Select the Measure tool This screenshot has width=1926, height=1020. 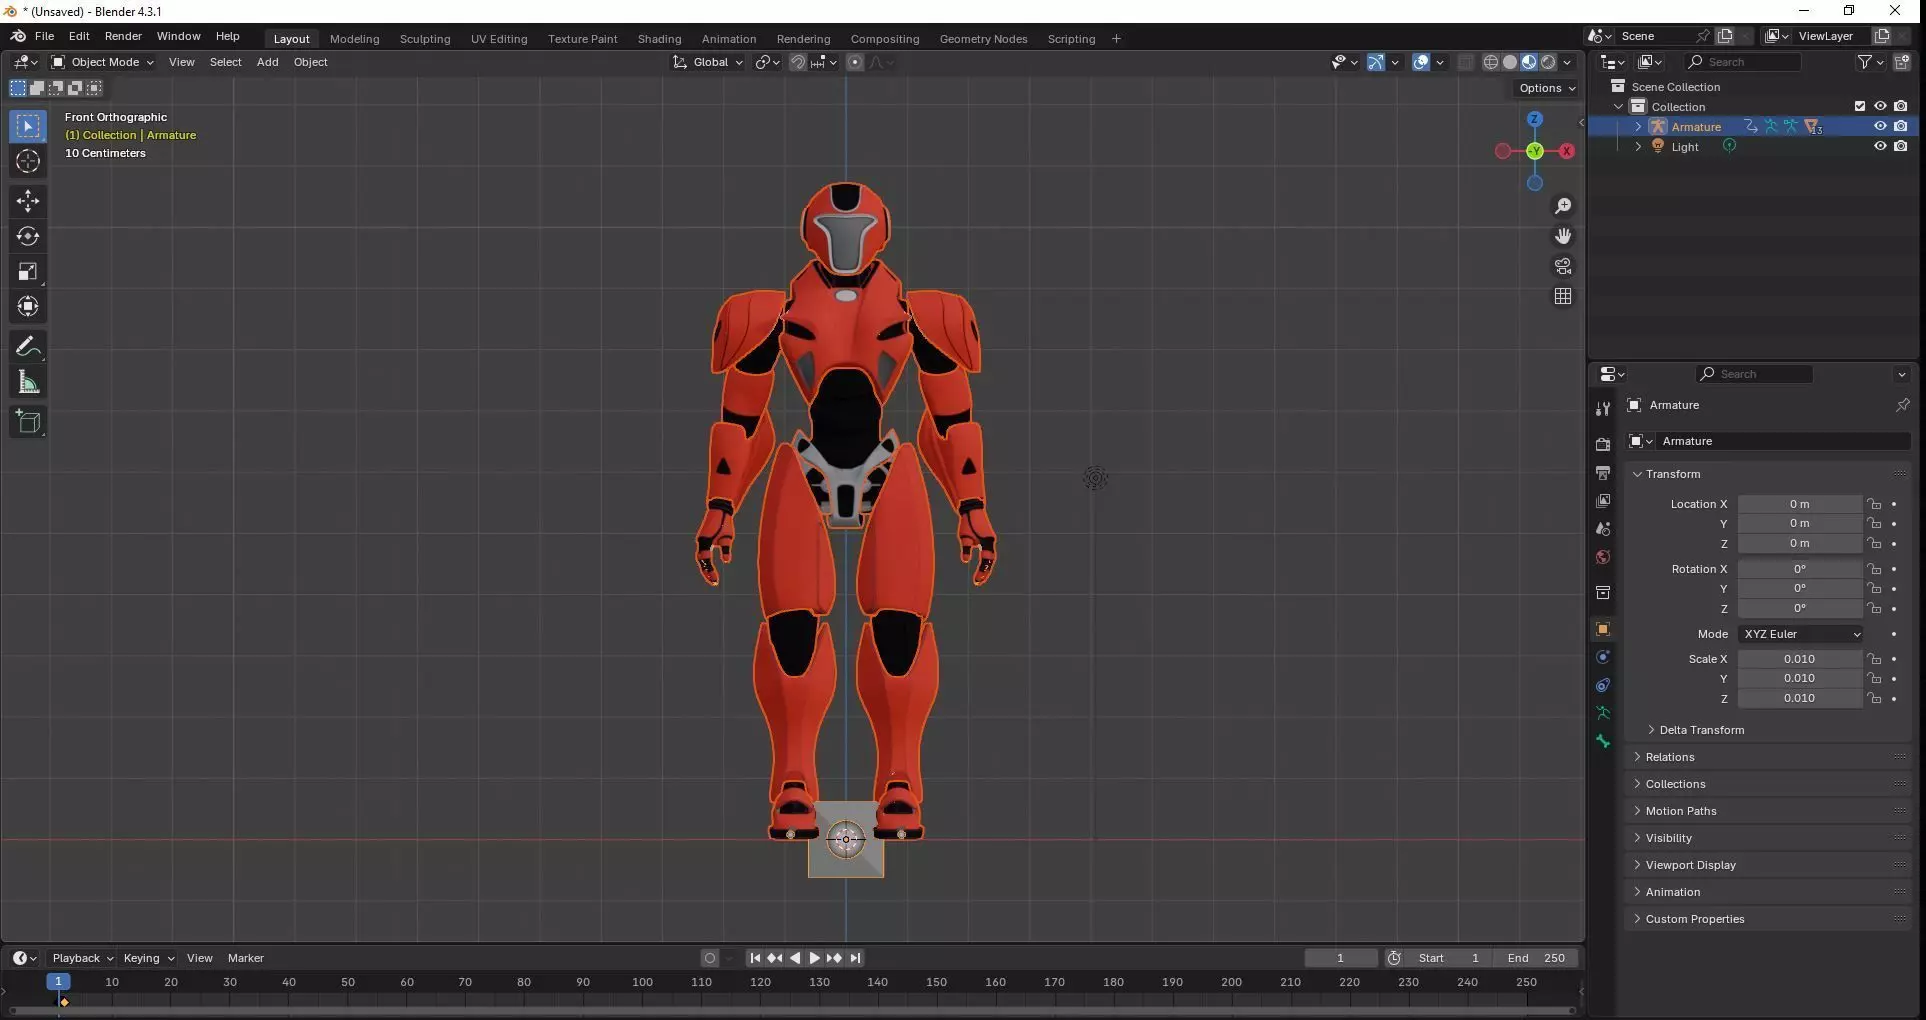point(28,382)
